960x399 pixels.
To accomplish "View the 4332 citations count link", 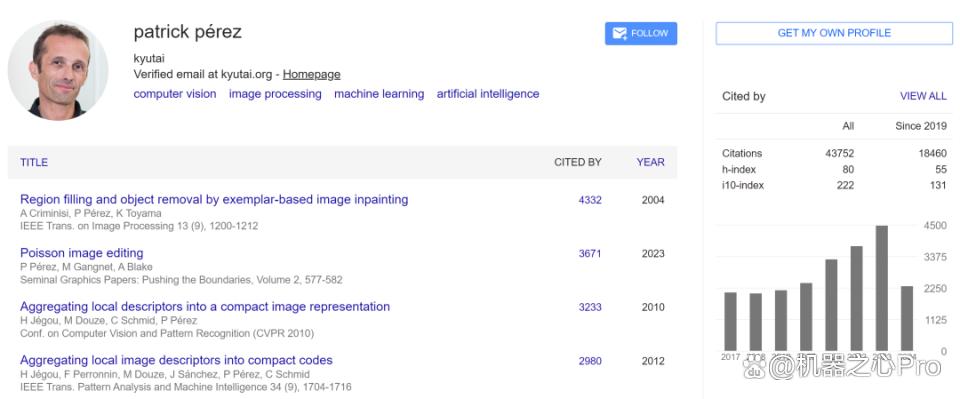I will pos(590,200).
